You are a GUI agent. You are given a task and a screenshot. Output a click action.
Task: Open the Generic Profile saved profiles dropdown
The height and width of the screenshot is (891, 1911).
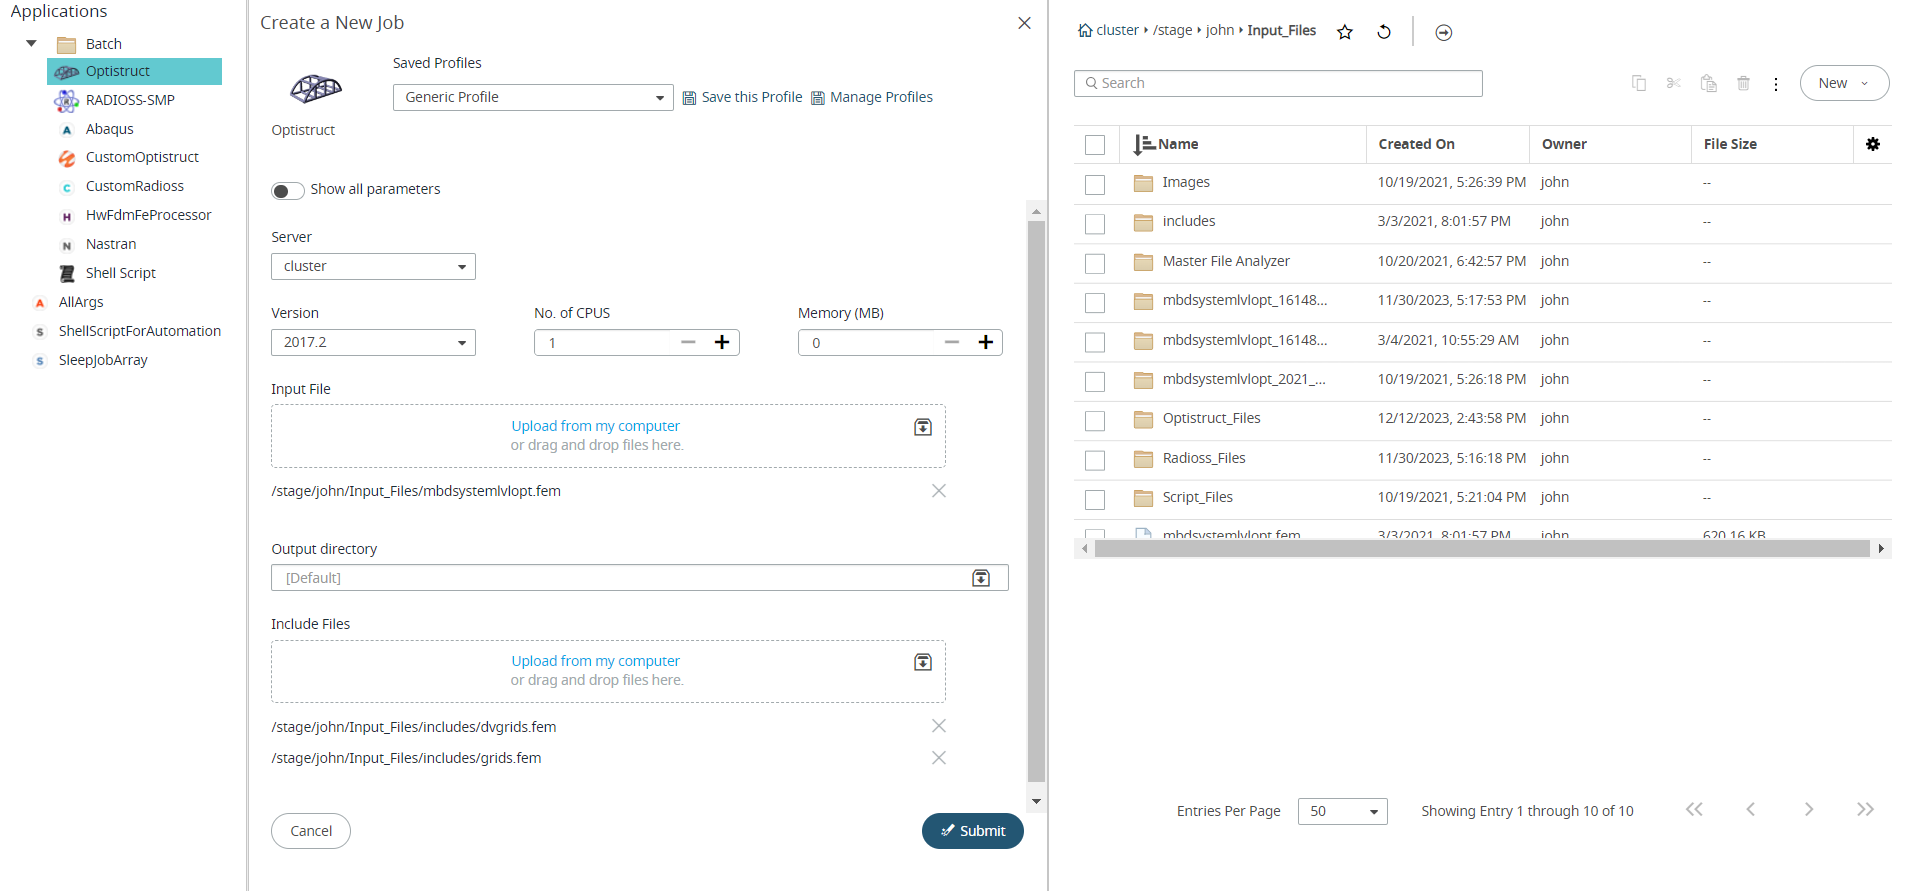pyautogui.click(x=532, y=97)
